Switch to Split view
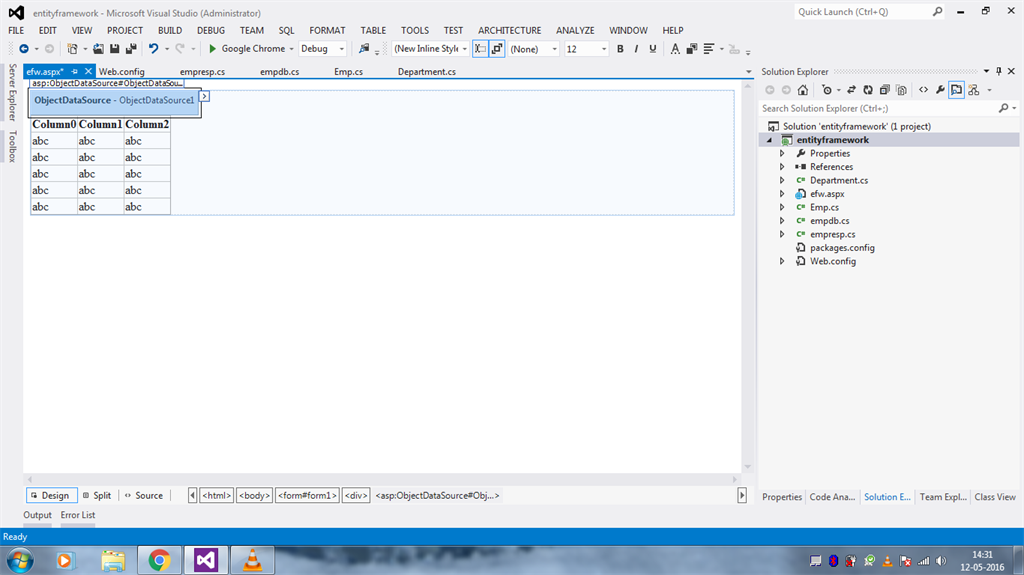Screen dimensions: 1024x575 pyautogui.click(x=97, y=495)
